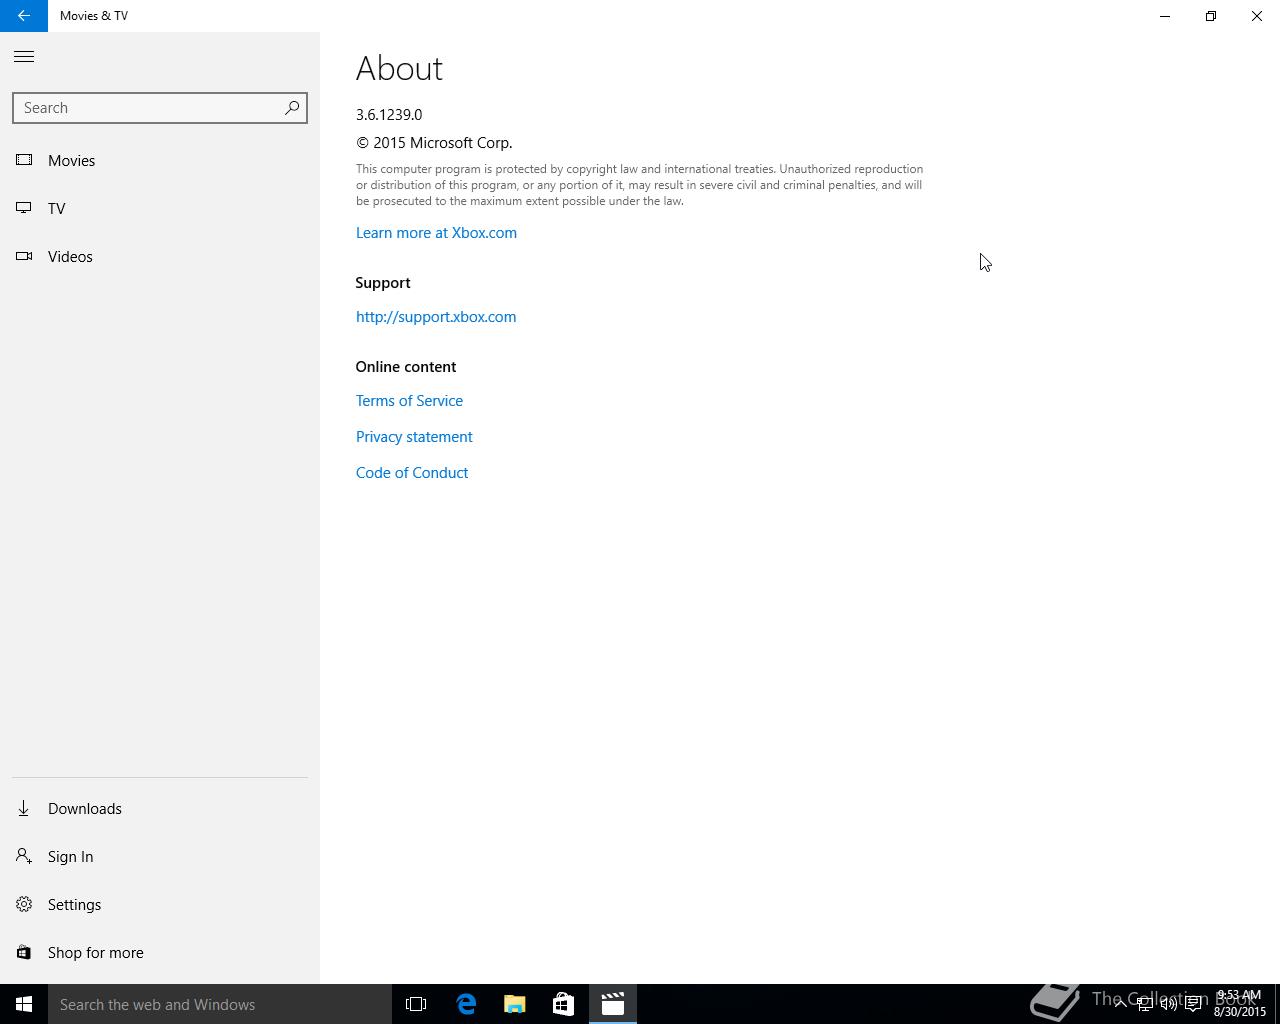Open the Terms of Service link

pyautogui.click(x=409, y=400)
